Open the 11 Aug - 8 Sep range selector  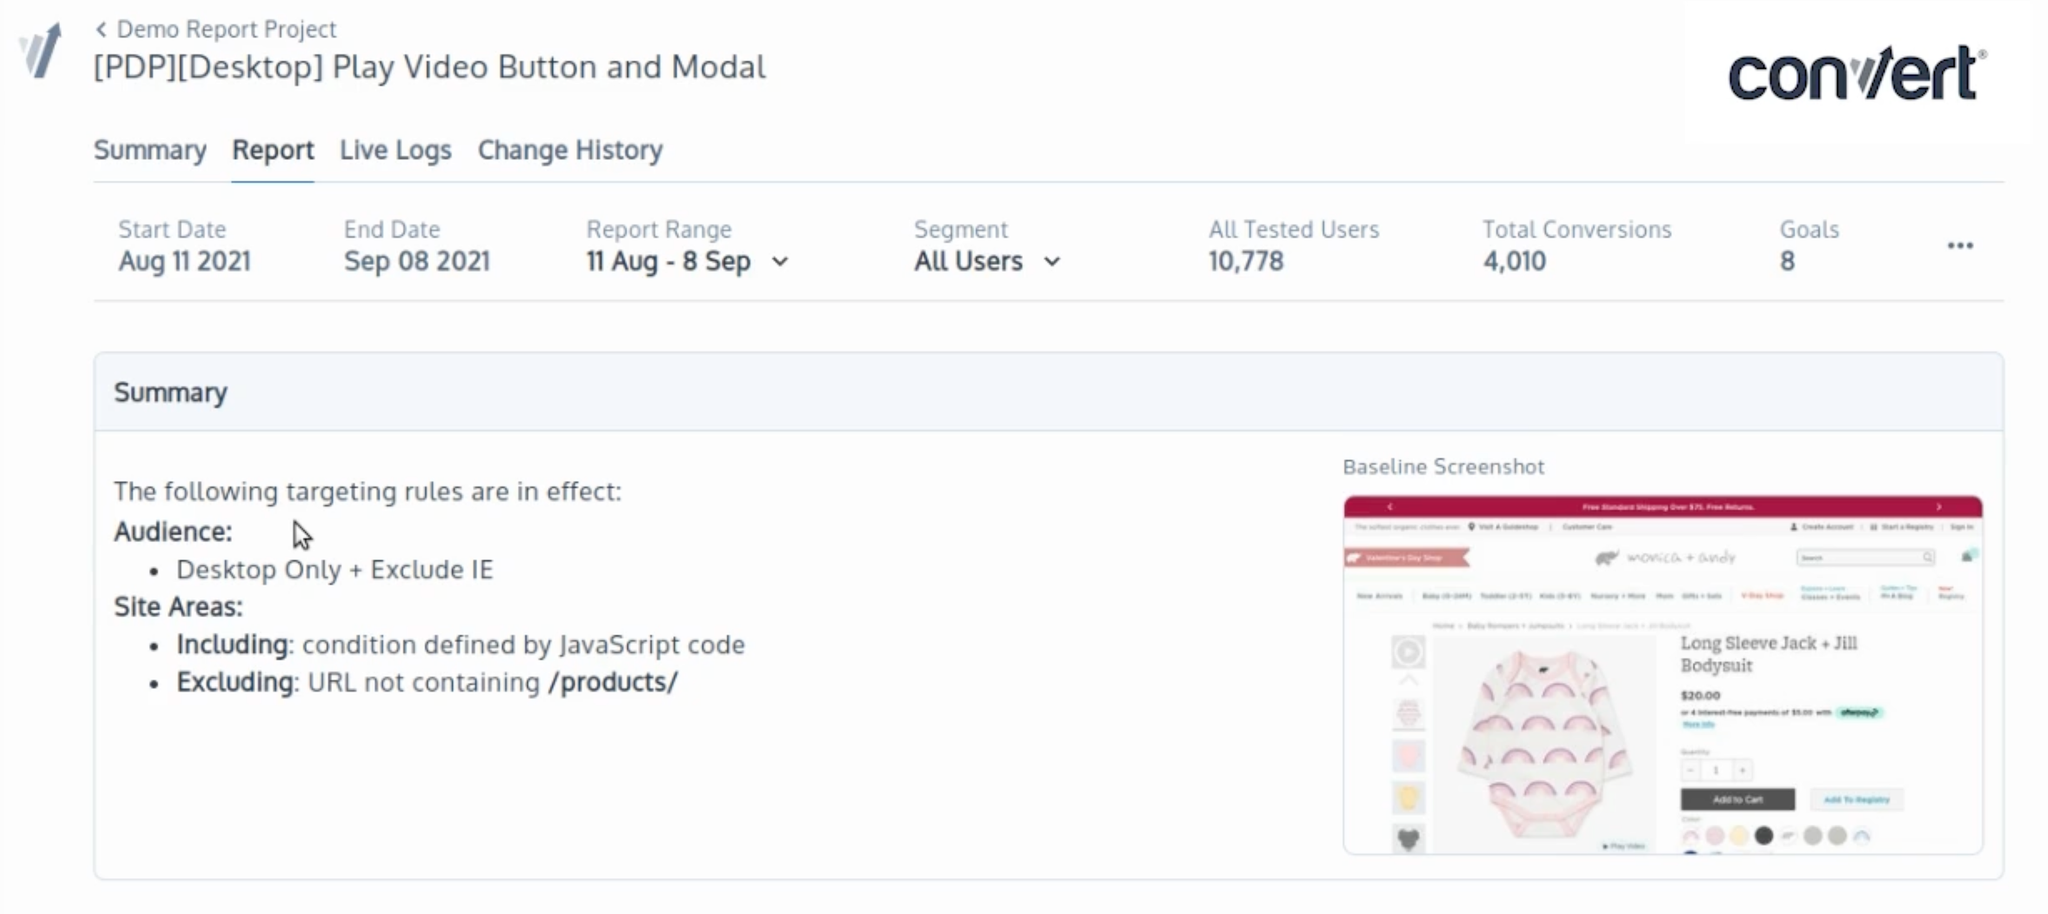coord(688,261)
